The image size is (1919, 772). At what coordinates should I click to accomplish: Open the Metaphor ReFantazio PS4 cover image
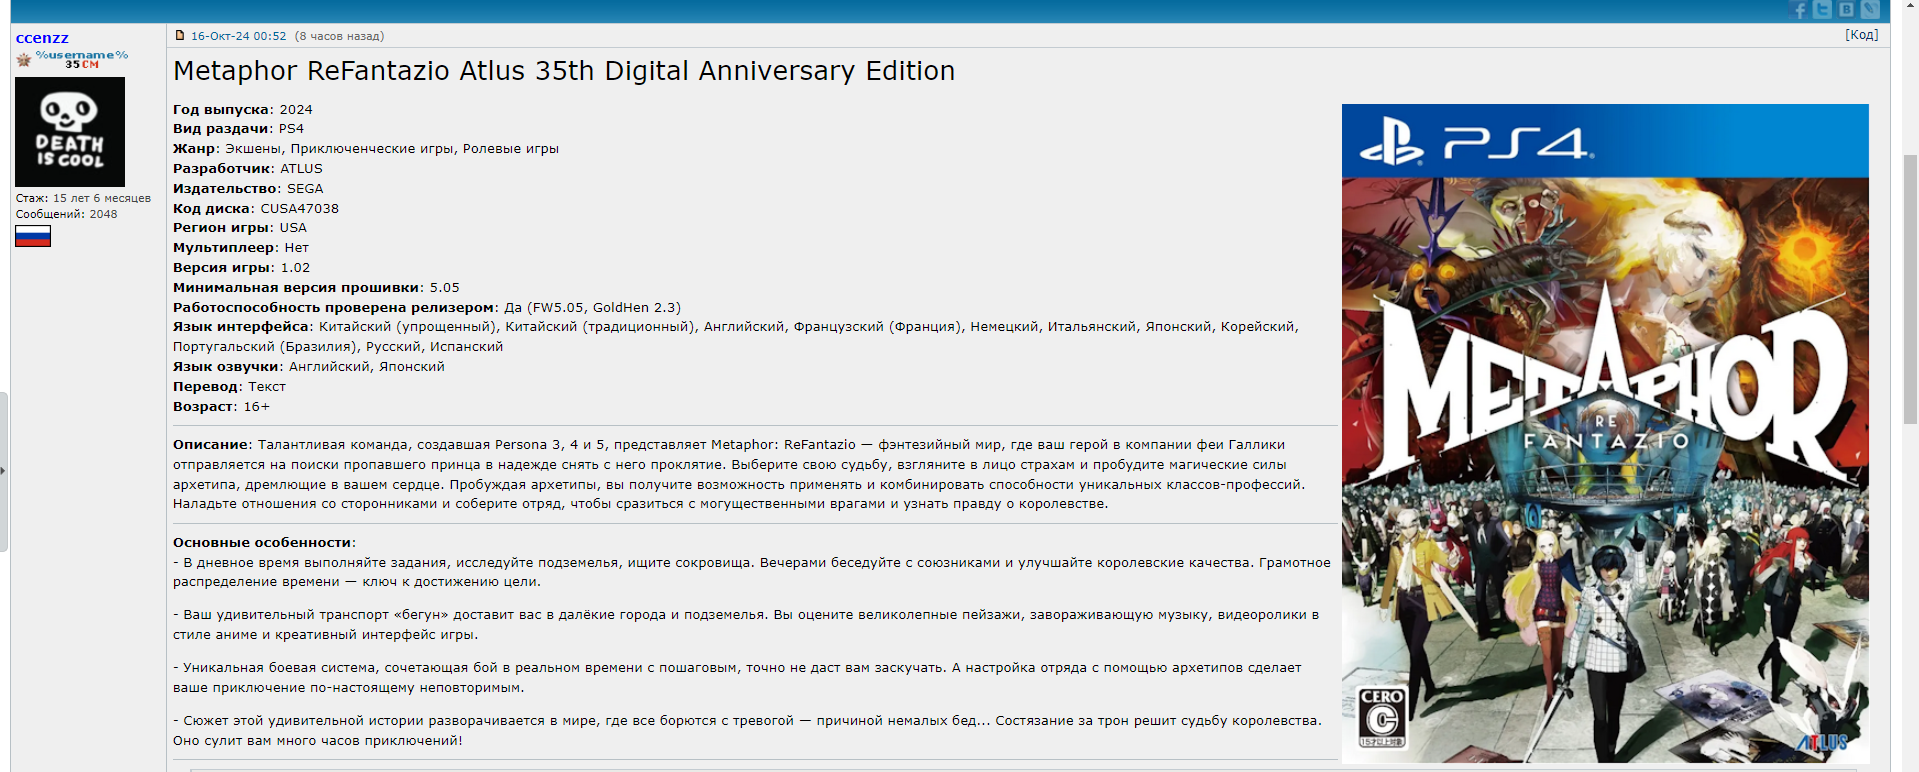[1605, 433]
